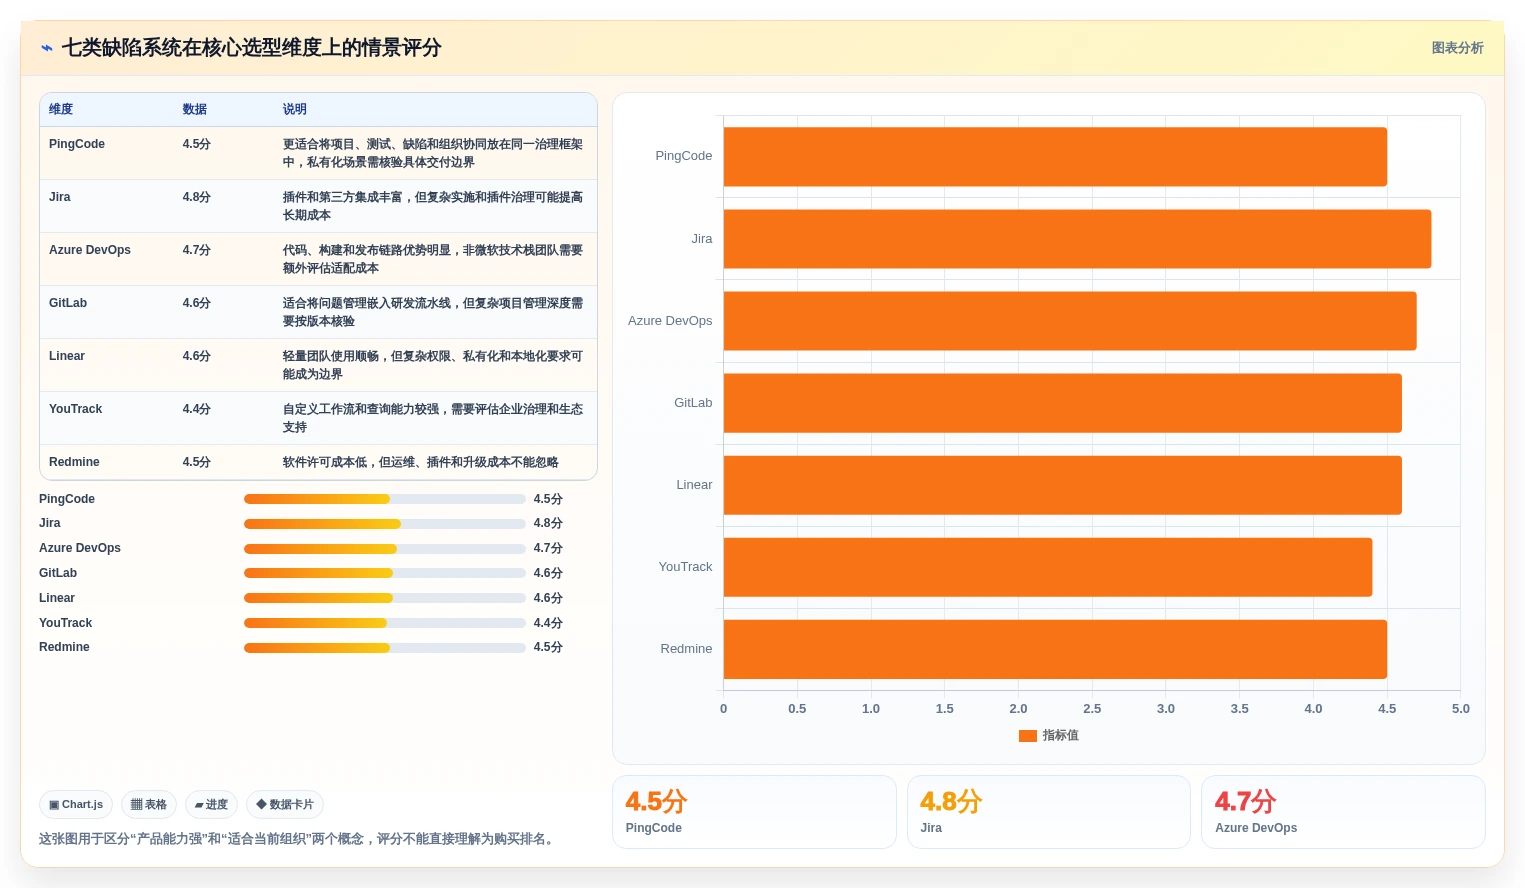Click the Azure DevOps bar in chart

(1070, 321)
